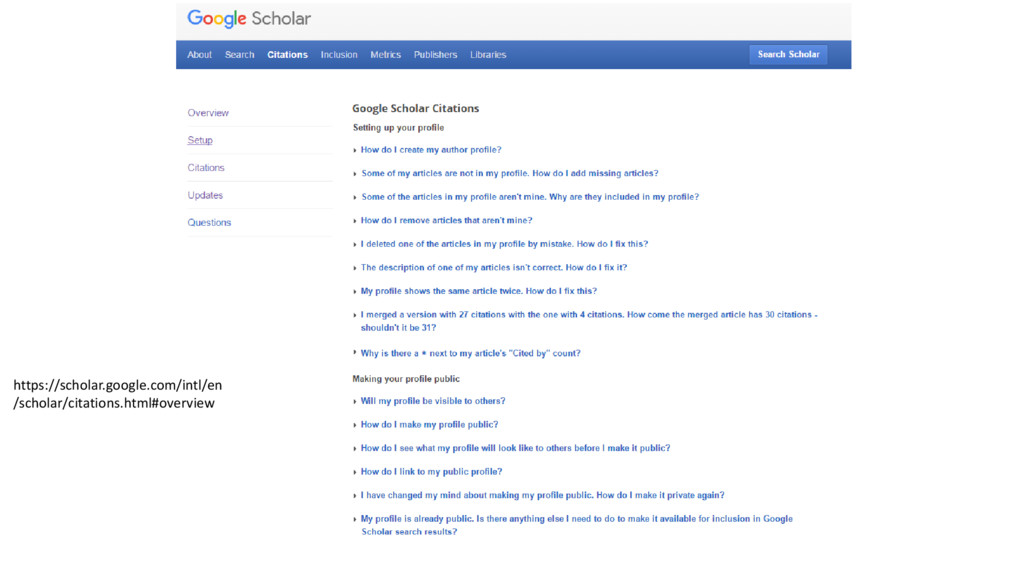Expand arrow beside 'Will my profile be visible to others?'
1024x576 pixels.
click(355, 402)
